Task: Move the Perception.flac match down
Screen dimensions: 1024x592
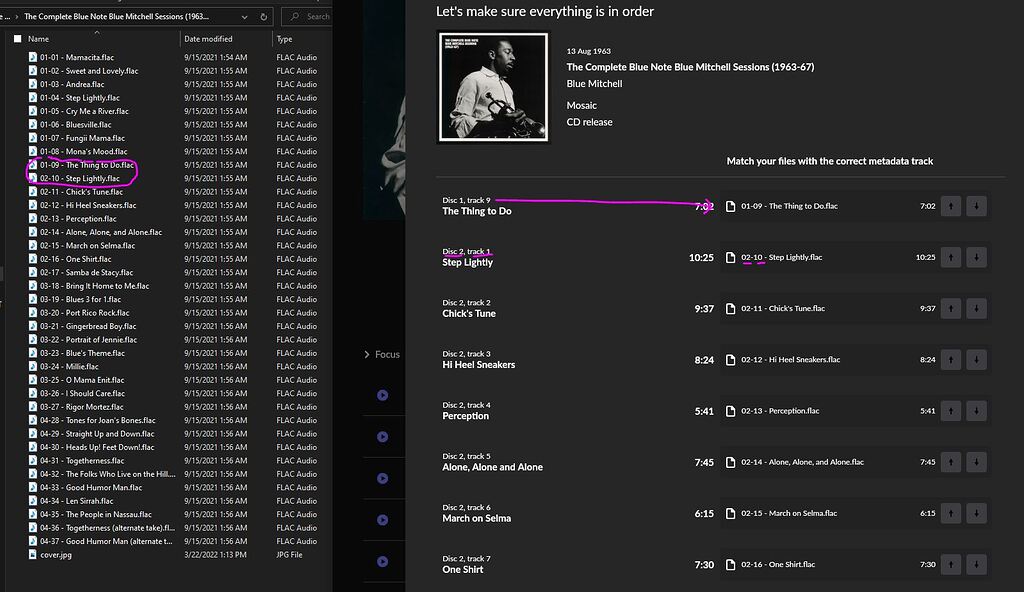Action: (977, 411)
